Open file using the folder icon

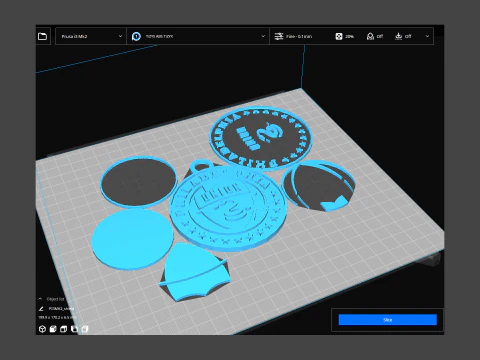[x=43, y=36]
